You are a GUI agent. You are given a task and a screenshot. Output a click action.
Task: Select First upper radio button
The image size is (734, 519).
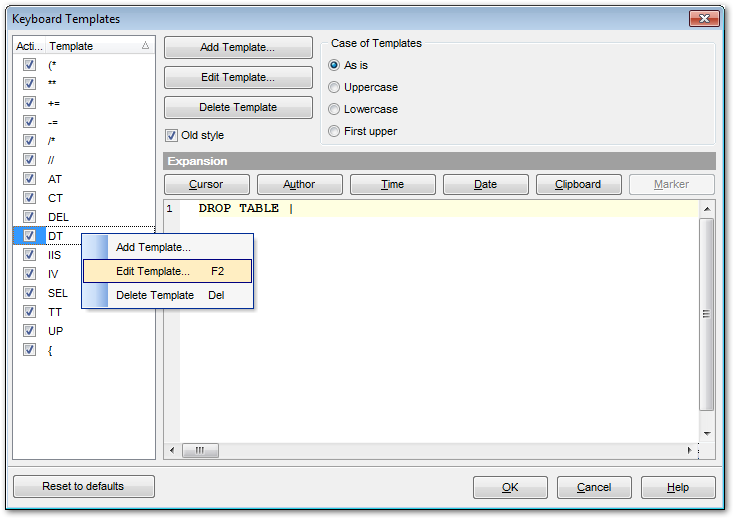(x=334, y=131)
